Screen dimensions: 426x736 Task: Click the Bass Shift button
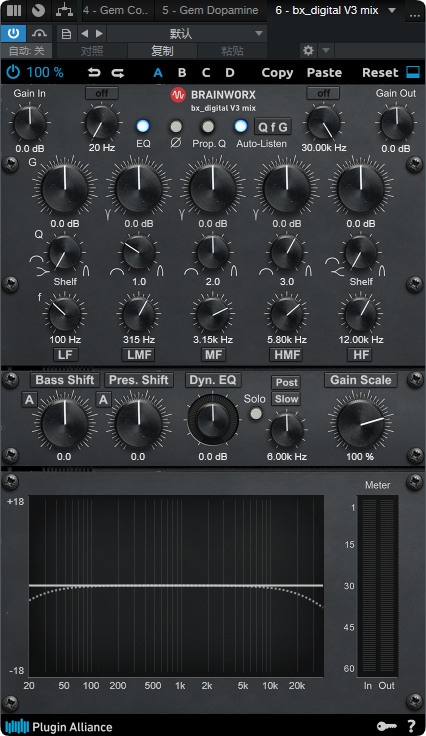pos(65,380)
